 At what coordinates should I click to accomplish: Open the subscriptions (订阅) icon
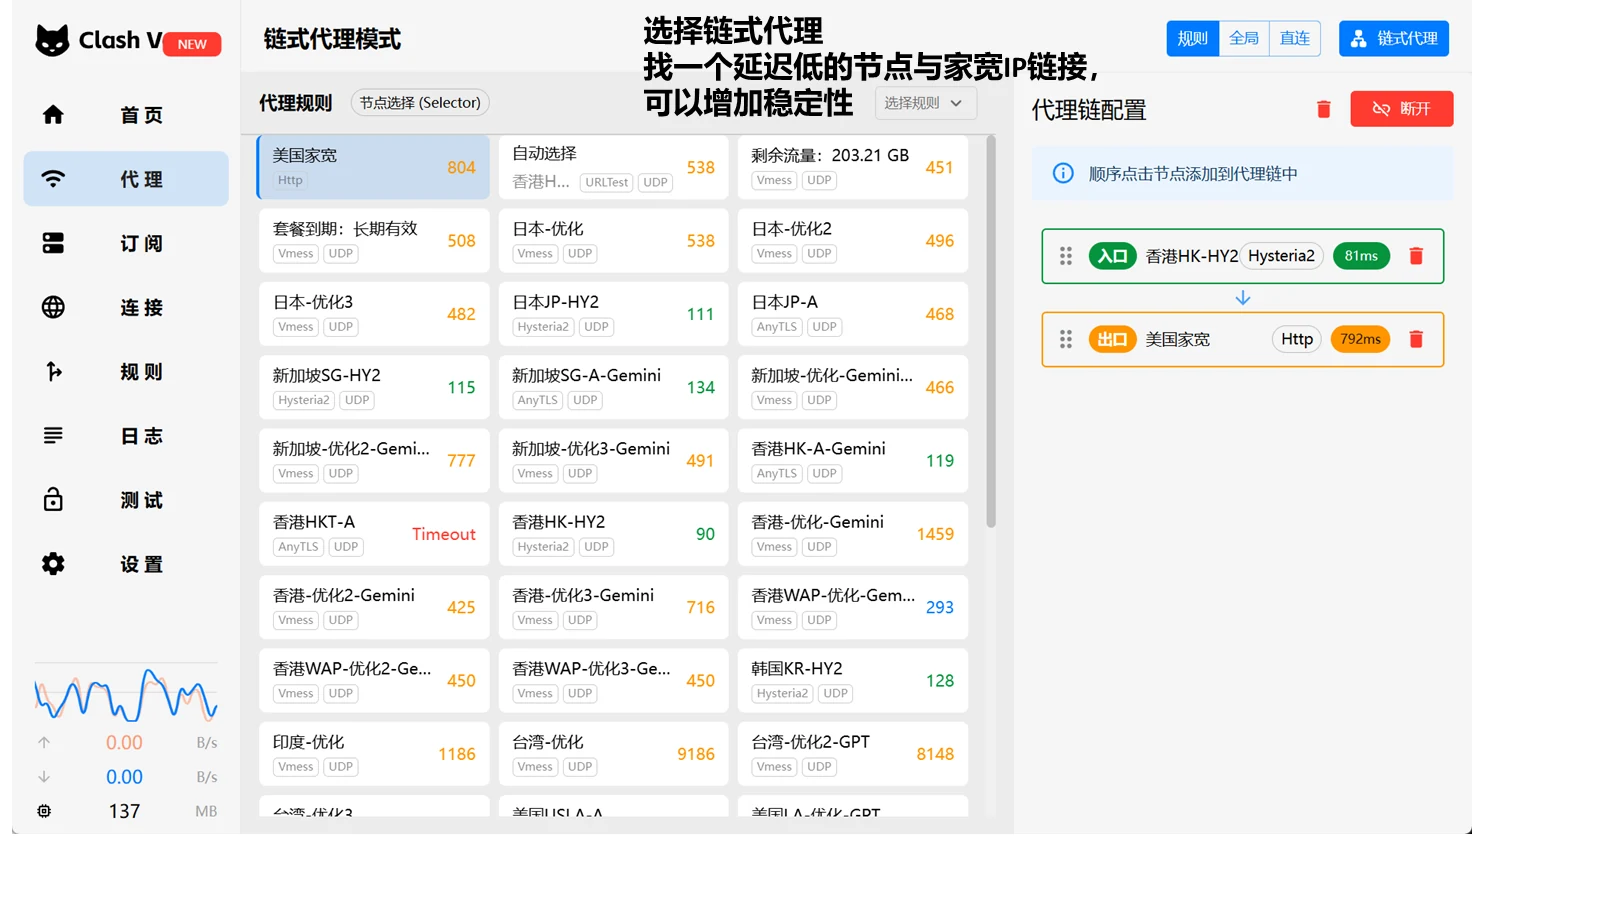[x=53, y=243]
